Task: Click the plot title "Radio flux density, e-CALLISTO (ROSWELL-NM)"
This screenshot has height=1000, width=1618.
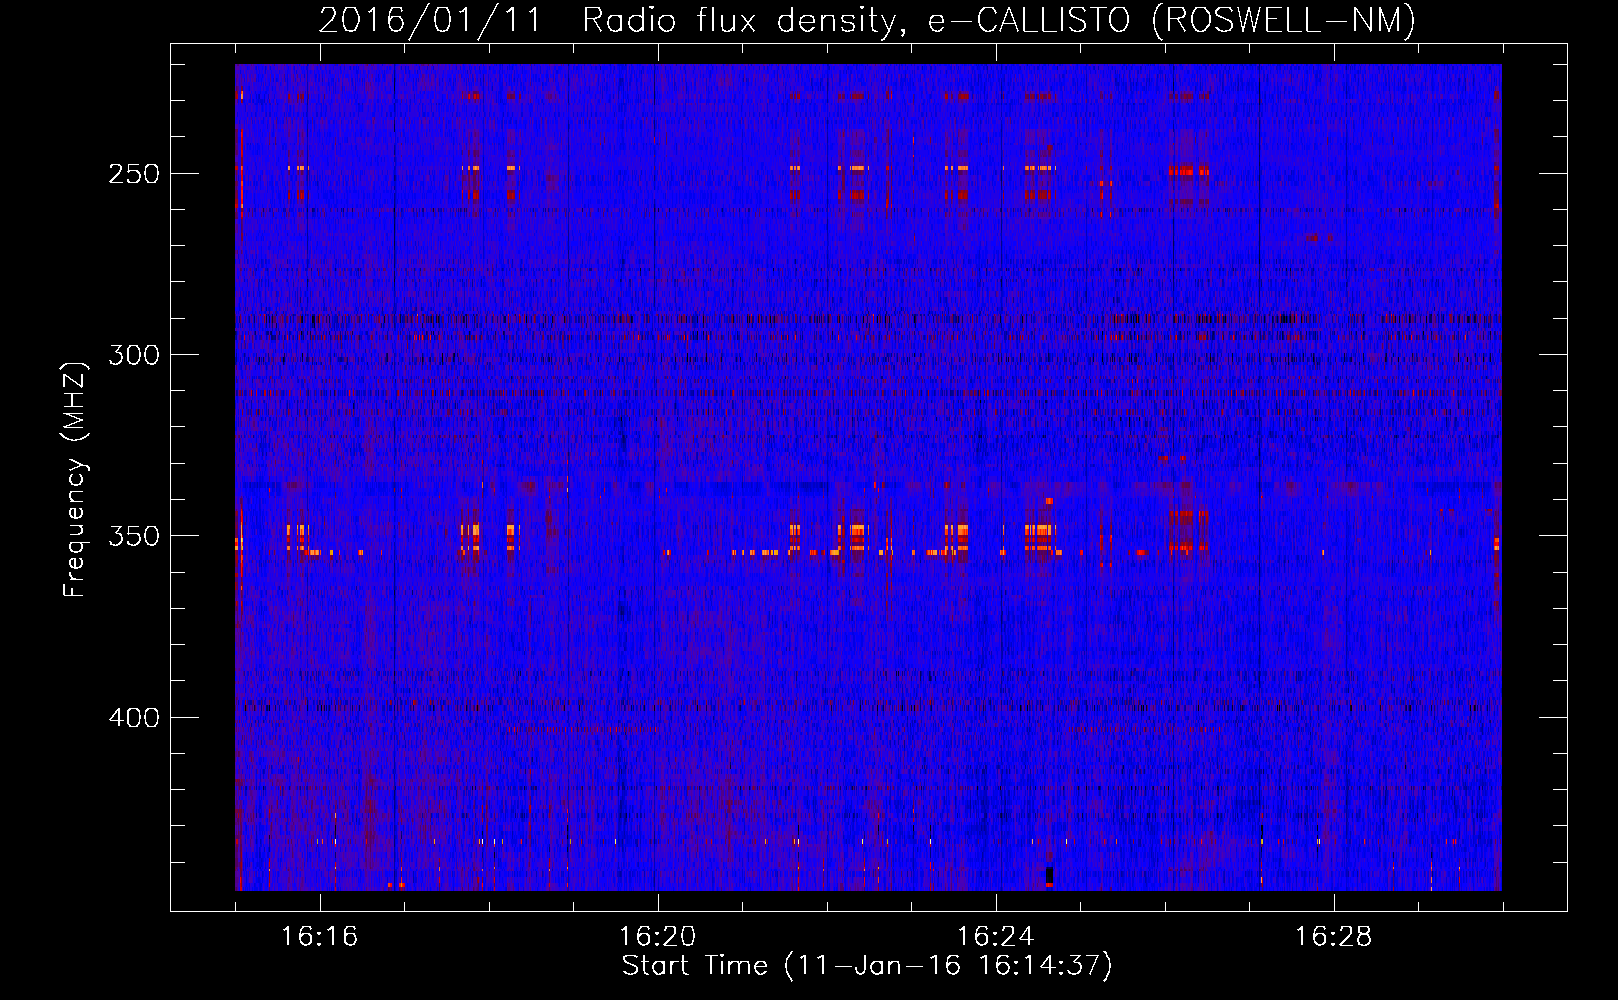Action: (999, 20)
